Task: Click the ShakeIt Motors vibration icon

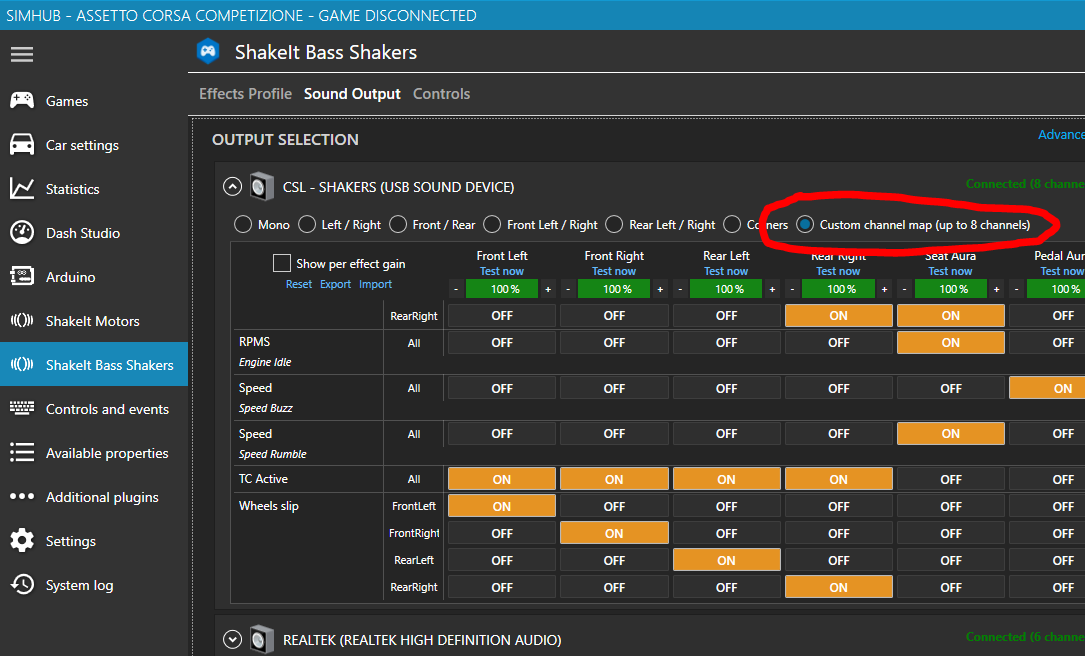Action: pyautogui.click(x=21, y=320)
